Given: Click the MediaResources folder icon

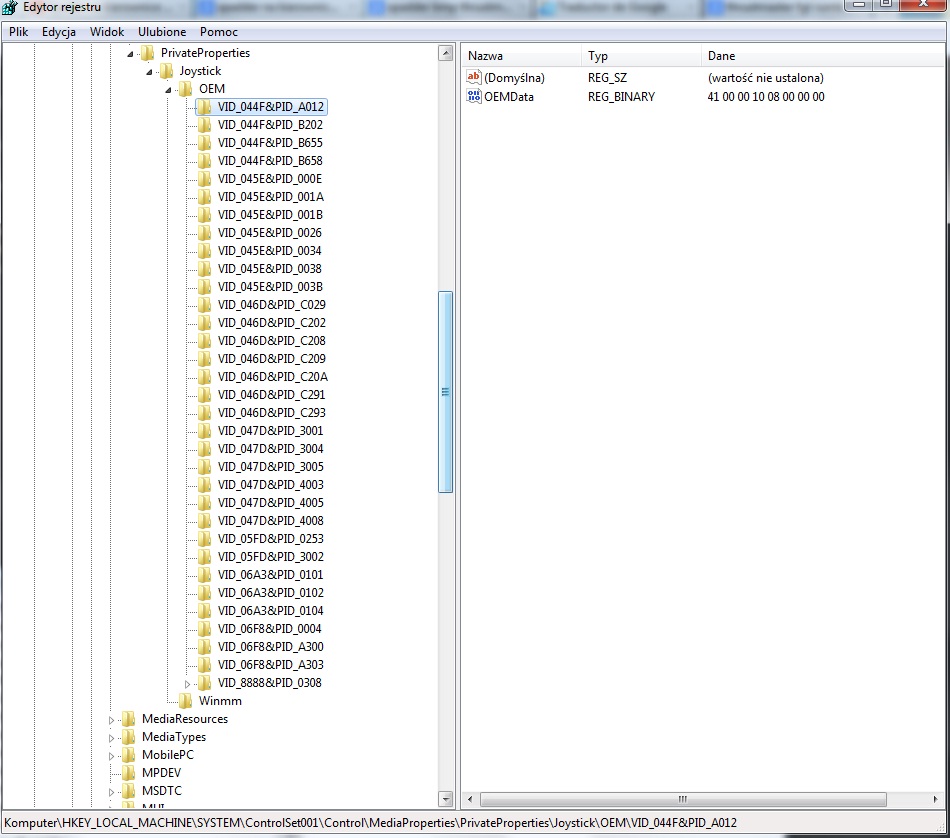Looking at the screenshot, I should (x=128, y=719).
